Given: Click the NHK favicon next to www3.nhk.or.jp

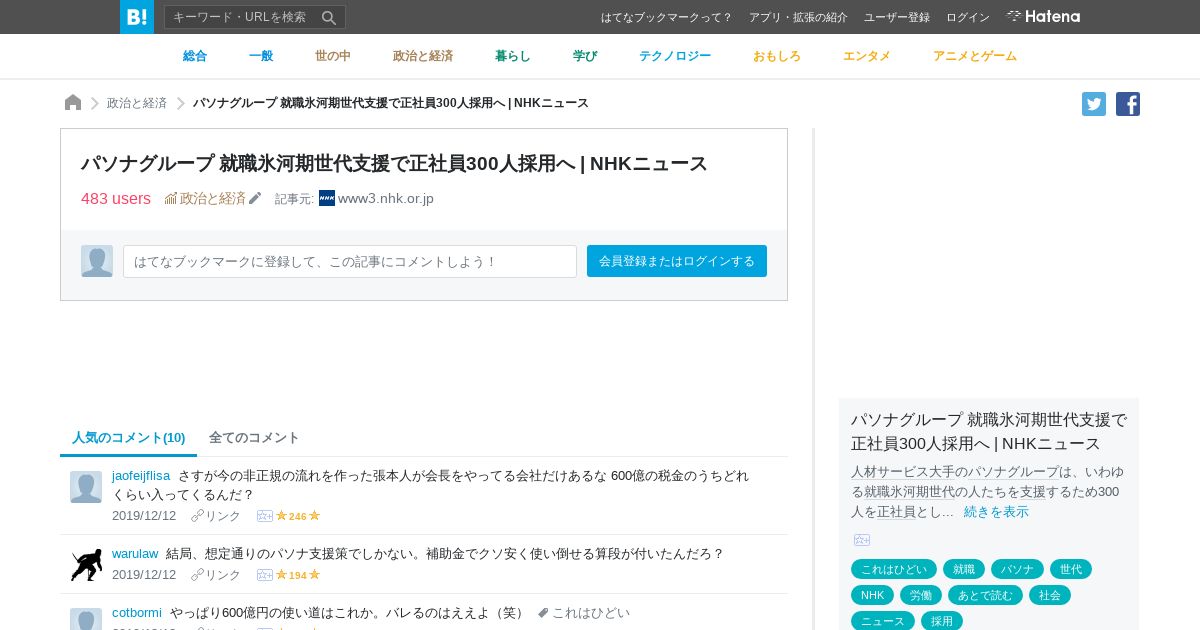Looking at the screenshot, I should coord(327,198).
